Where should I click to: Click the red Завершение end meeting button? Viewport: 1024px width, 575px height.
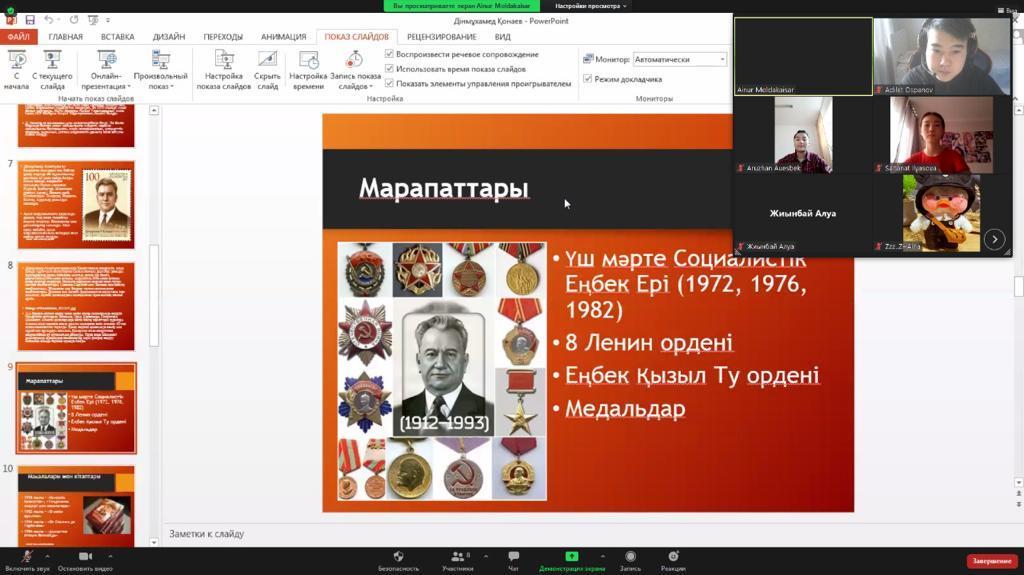pos(991,561)
